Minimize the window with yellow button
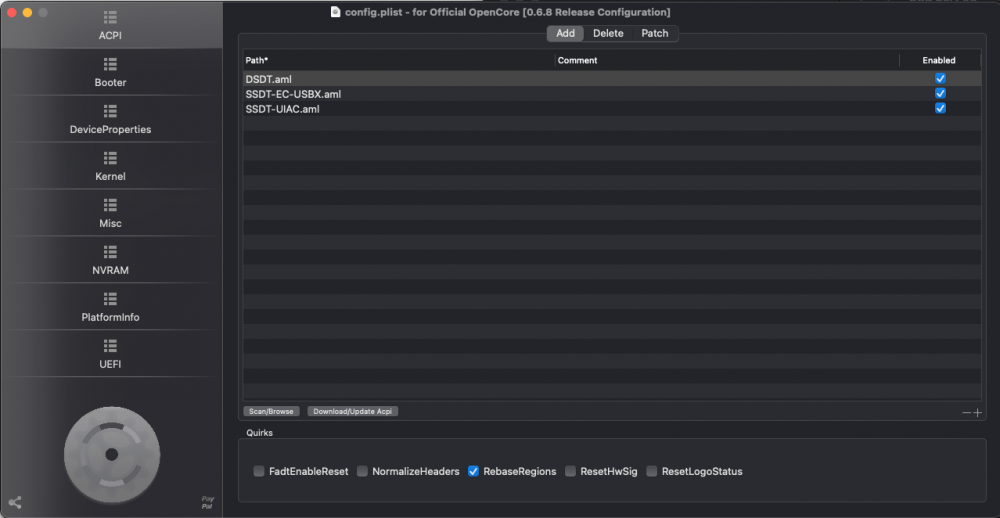 point(27,13)
